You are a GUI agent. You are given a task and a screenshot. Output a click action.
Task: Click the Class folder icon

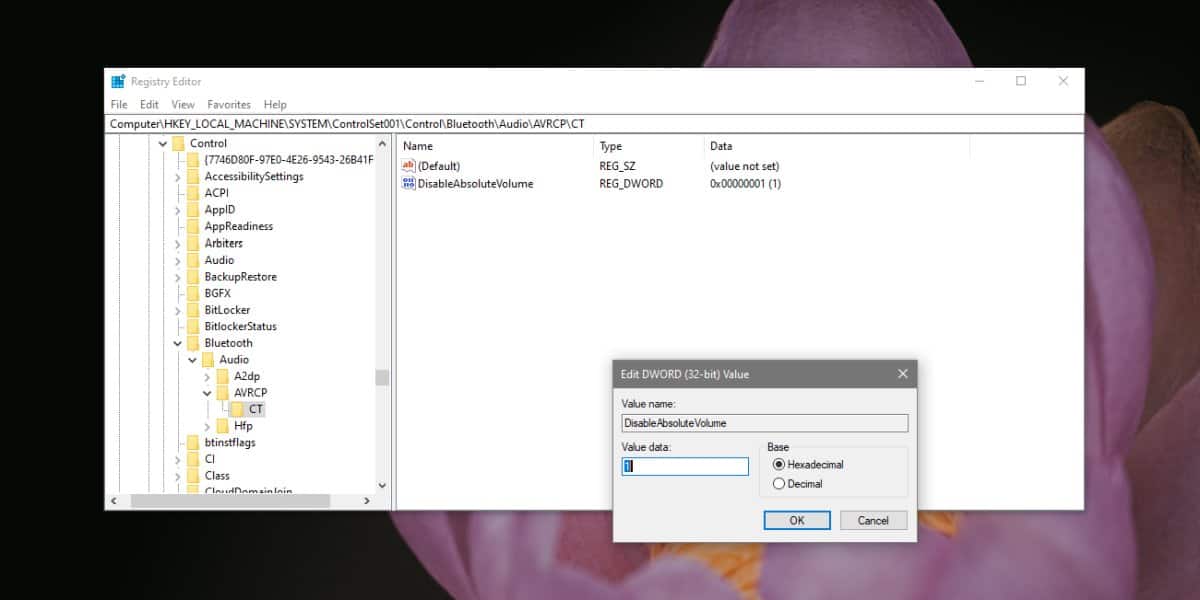click(x=193, y=476)
